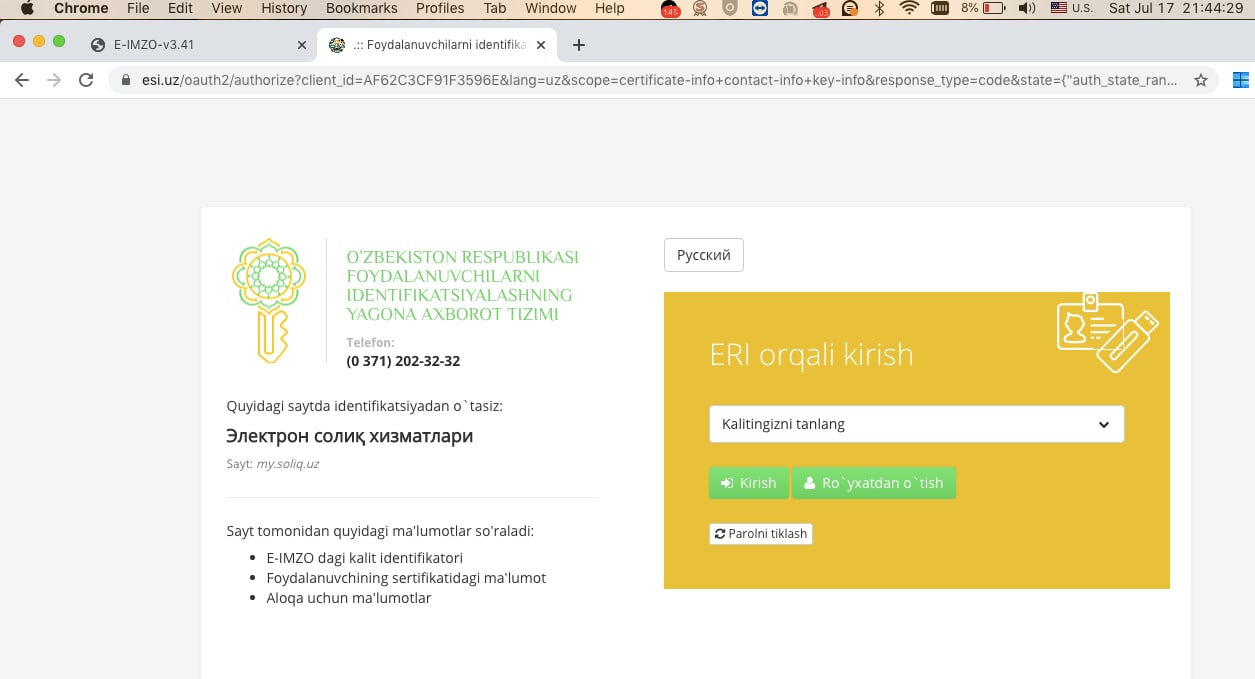Open the Chrome application menu
The height and width of the screenshot is (679, 1255).
81,8
